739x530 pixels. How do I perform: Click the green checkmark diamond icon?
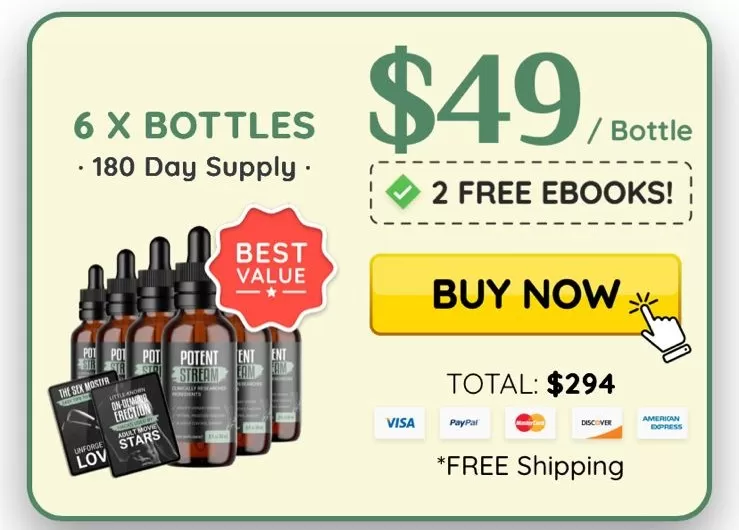(402, 192)
